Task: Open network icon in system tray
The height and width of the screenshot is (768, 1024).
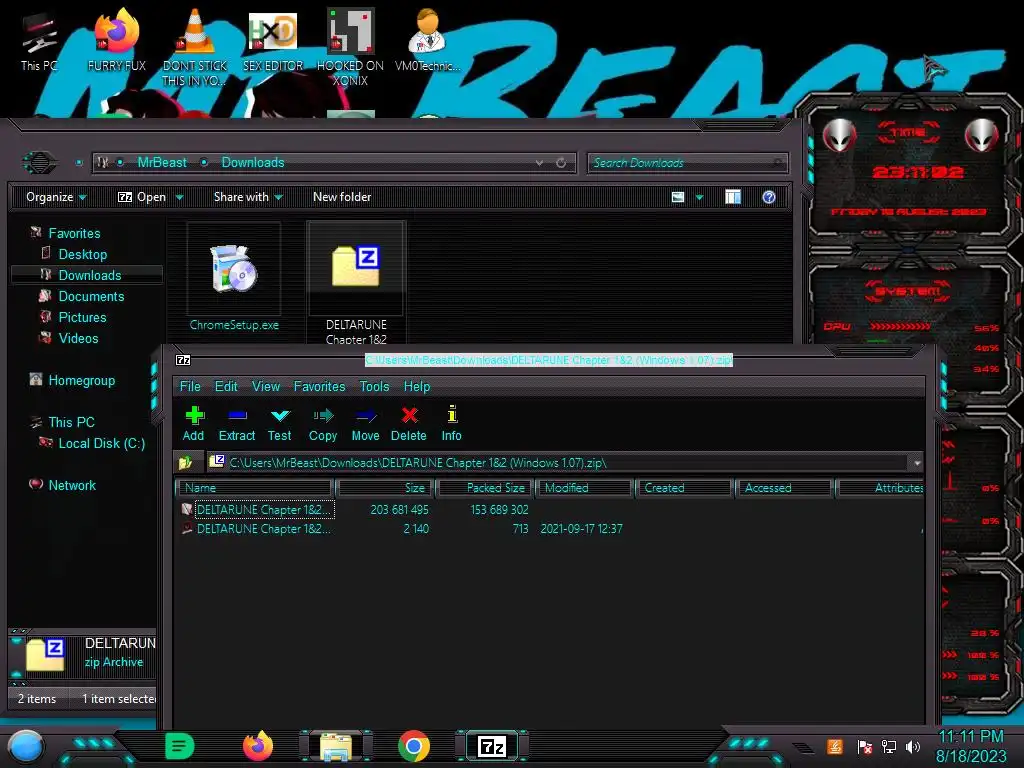Action: (x=889, y=746)
